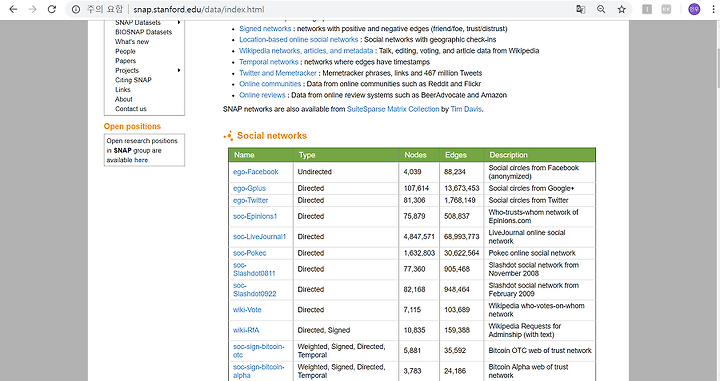Focus the address bar URL field
This screenshot has height=381, width=720.
(x=349, y=9)
